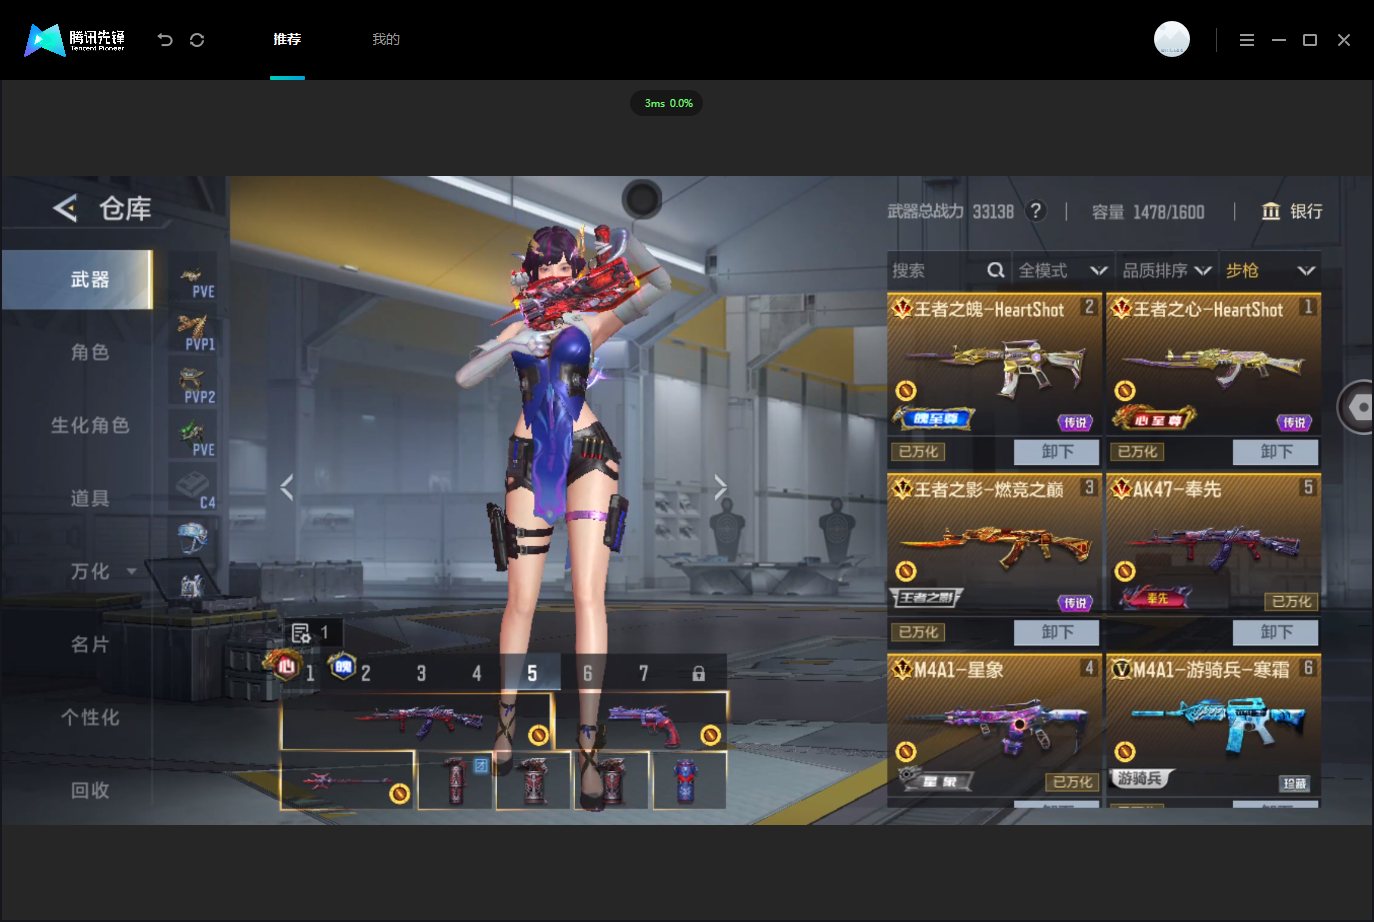
Task: Open the help question mark beside 武器总战力
Action: coord(1036,211)
